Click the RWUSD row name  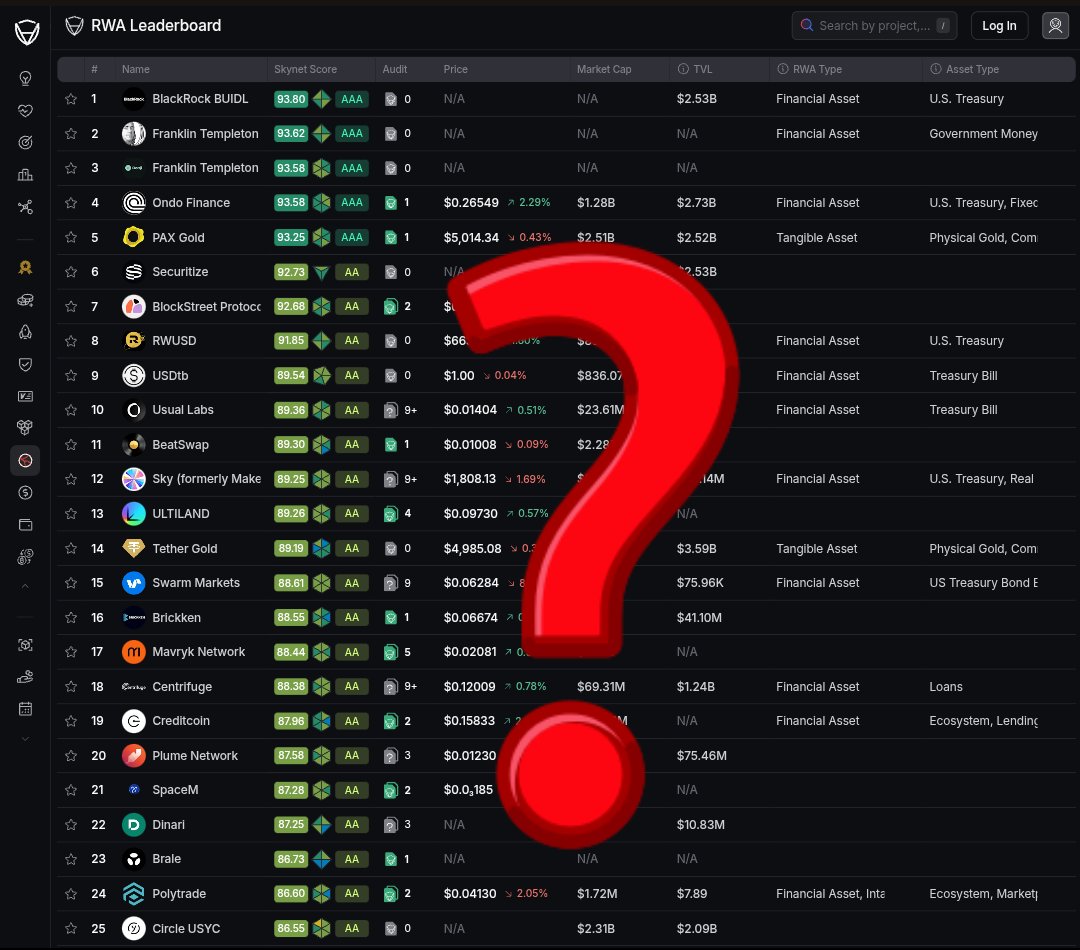coord(174,341)
